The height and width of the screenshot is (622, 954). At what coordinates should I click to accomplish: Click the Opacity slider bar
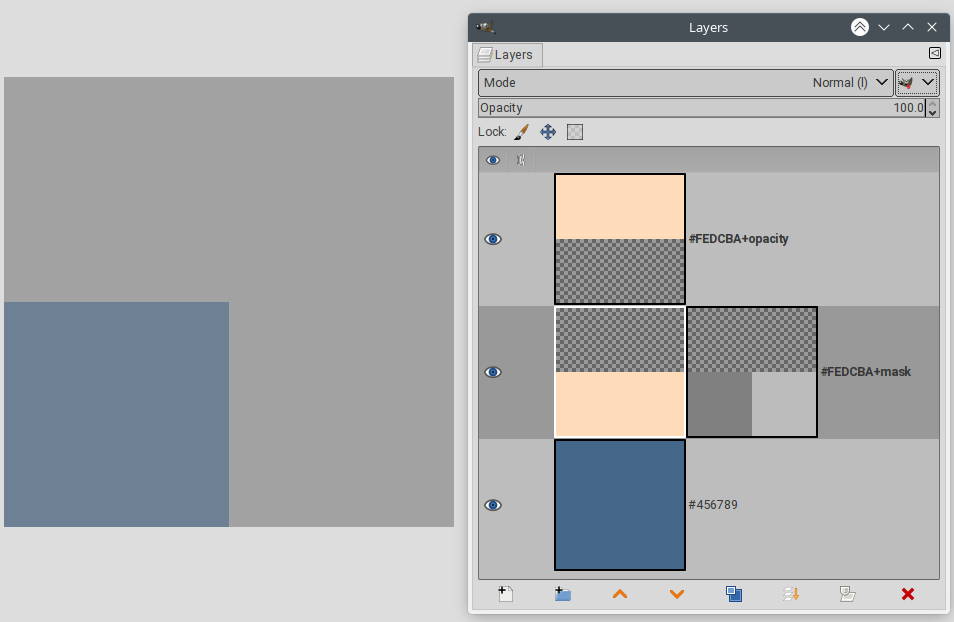(702, 108)
